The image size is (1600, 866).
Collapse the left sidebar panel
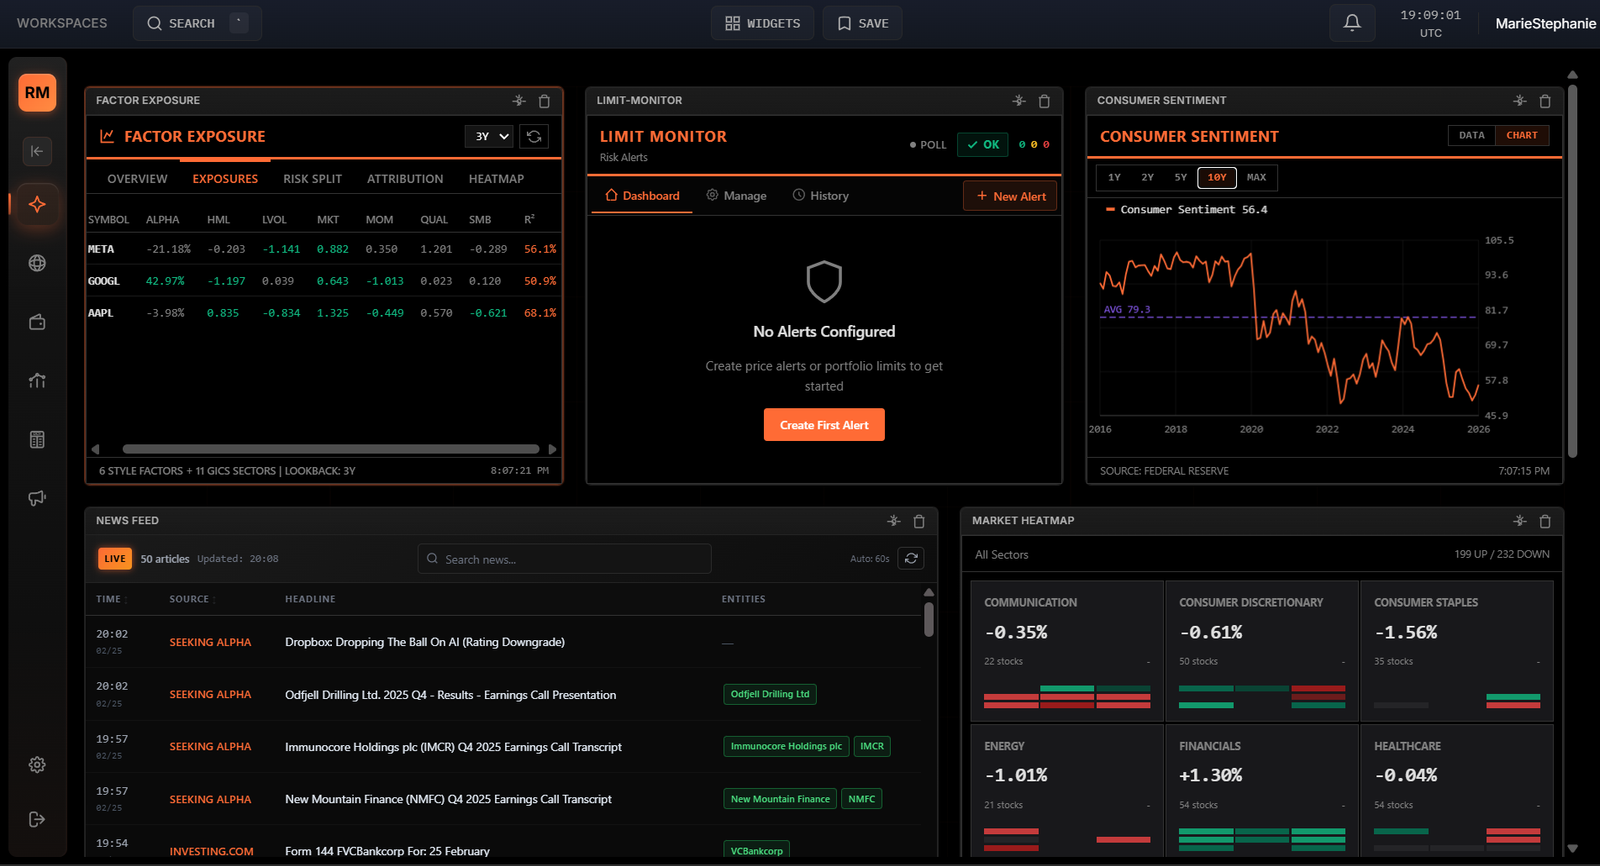[37, 151]
